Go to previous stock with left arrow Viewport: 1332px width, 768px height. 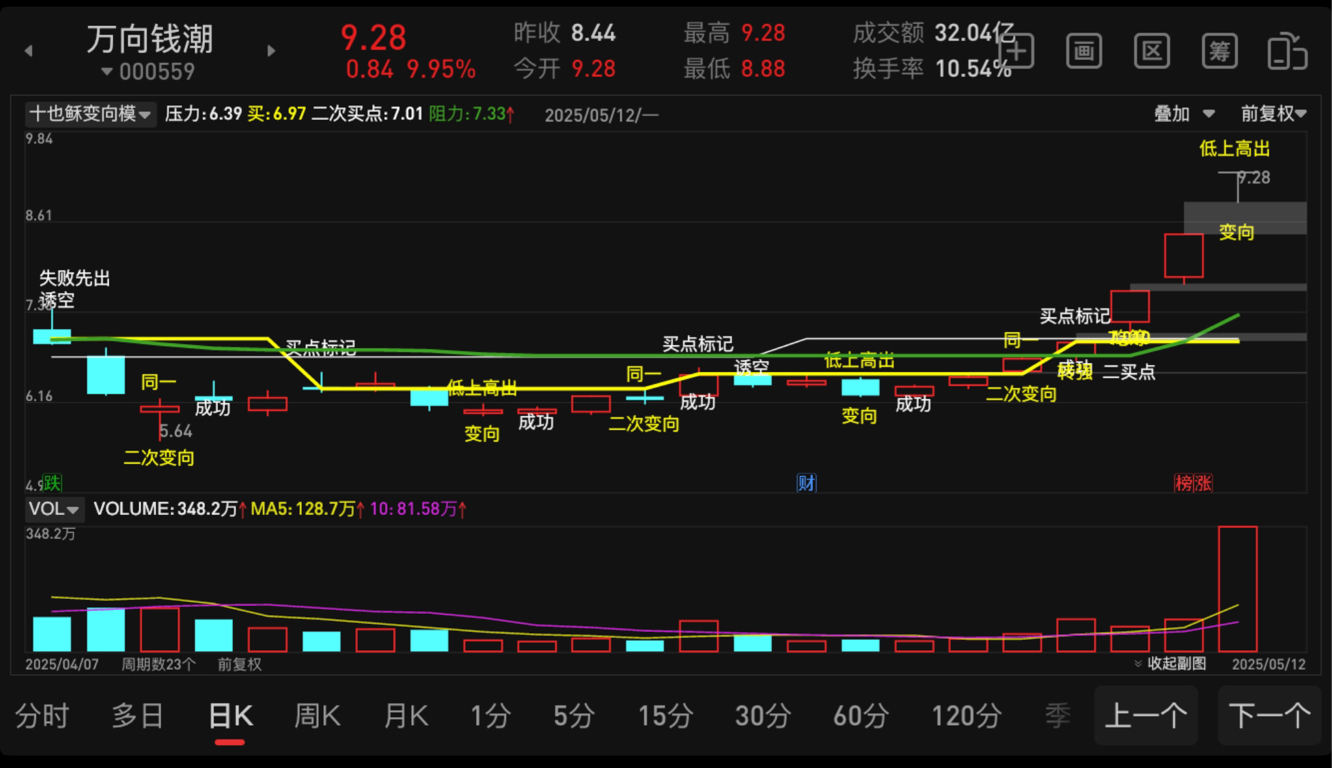tap(28, 51)
